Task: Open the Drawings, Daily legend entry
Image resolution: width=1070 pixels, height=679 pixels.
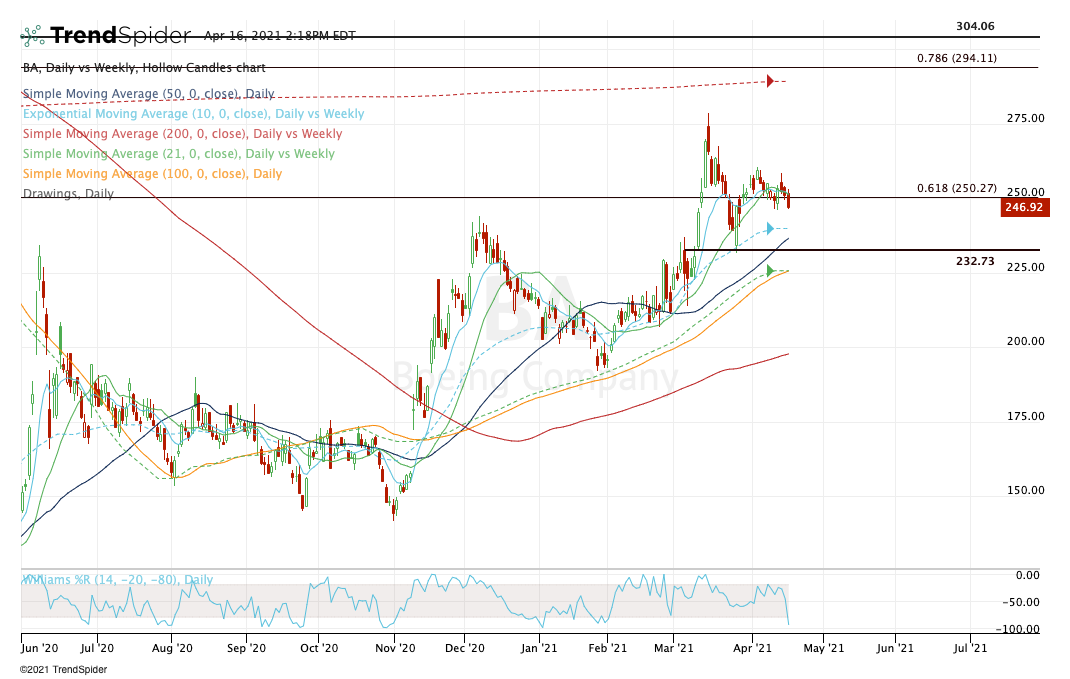Action: pyautogui.click(x=68, y=194)
